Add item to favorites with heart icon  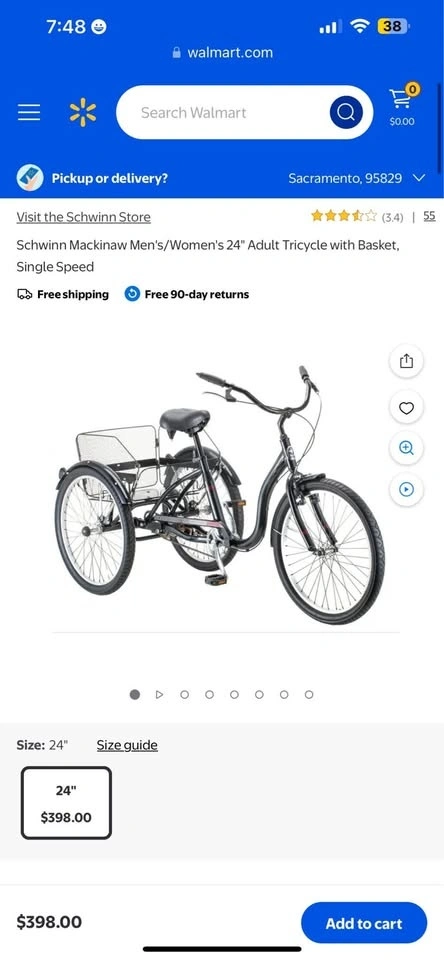407,408
